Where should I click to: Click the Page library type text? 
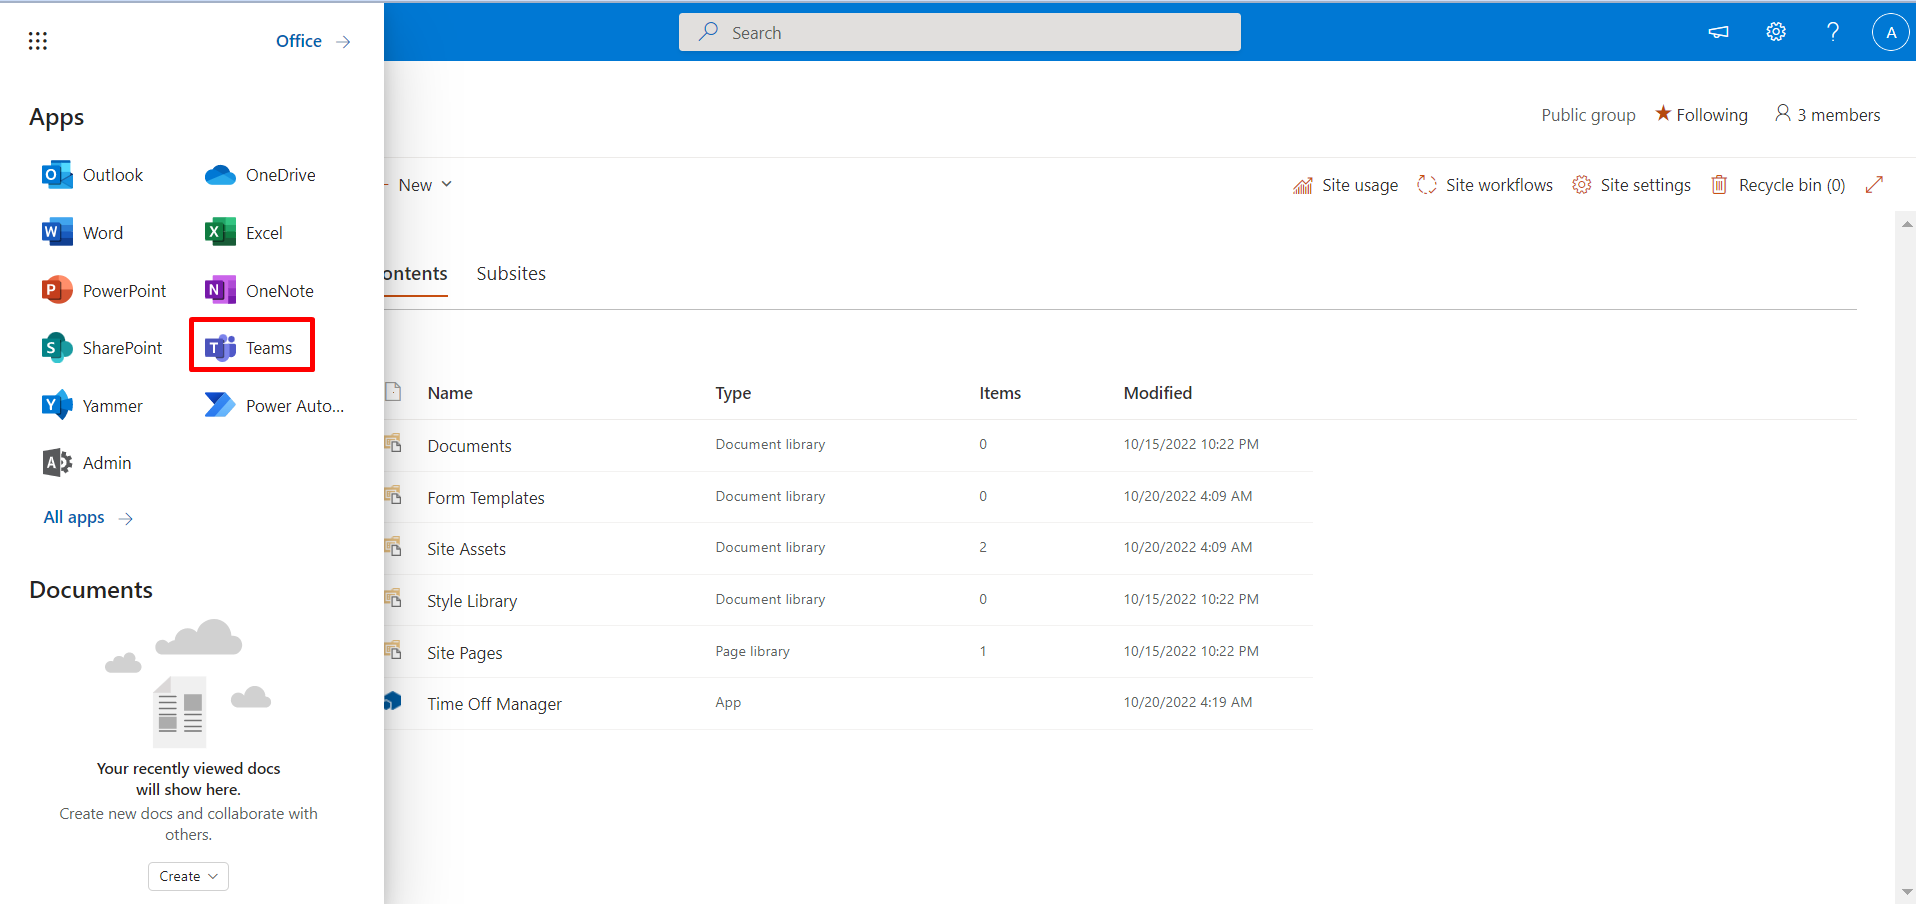(x=752, y=651)
